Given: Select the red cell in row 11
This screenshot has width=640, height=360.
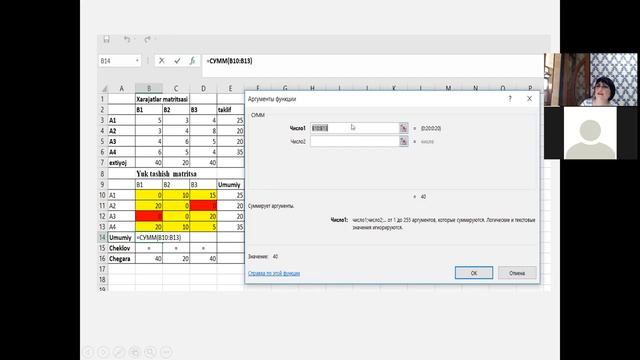Looking at the screenshot, I should point(203,206).
